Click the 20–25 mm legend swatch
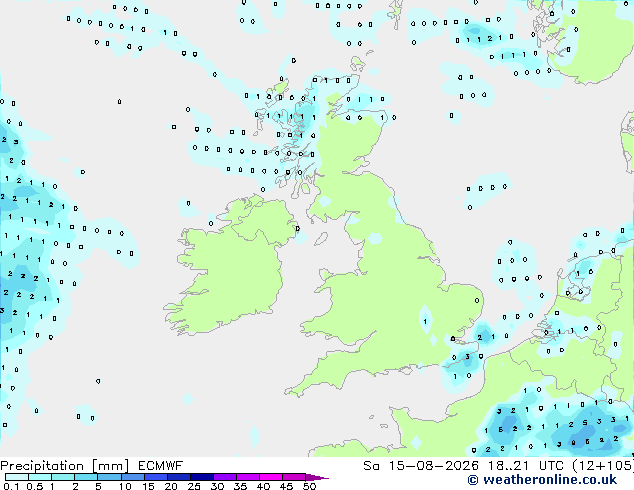Screen dimensions: 634x490 (x=178, y=477)
